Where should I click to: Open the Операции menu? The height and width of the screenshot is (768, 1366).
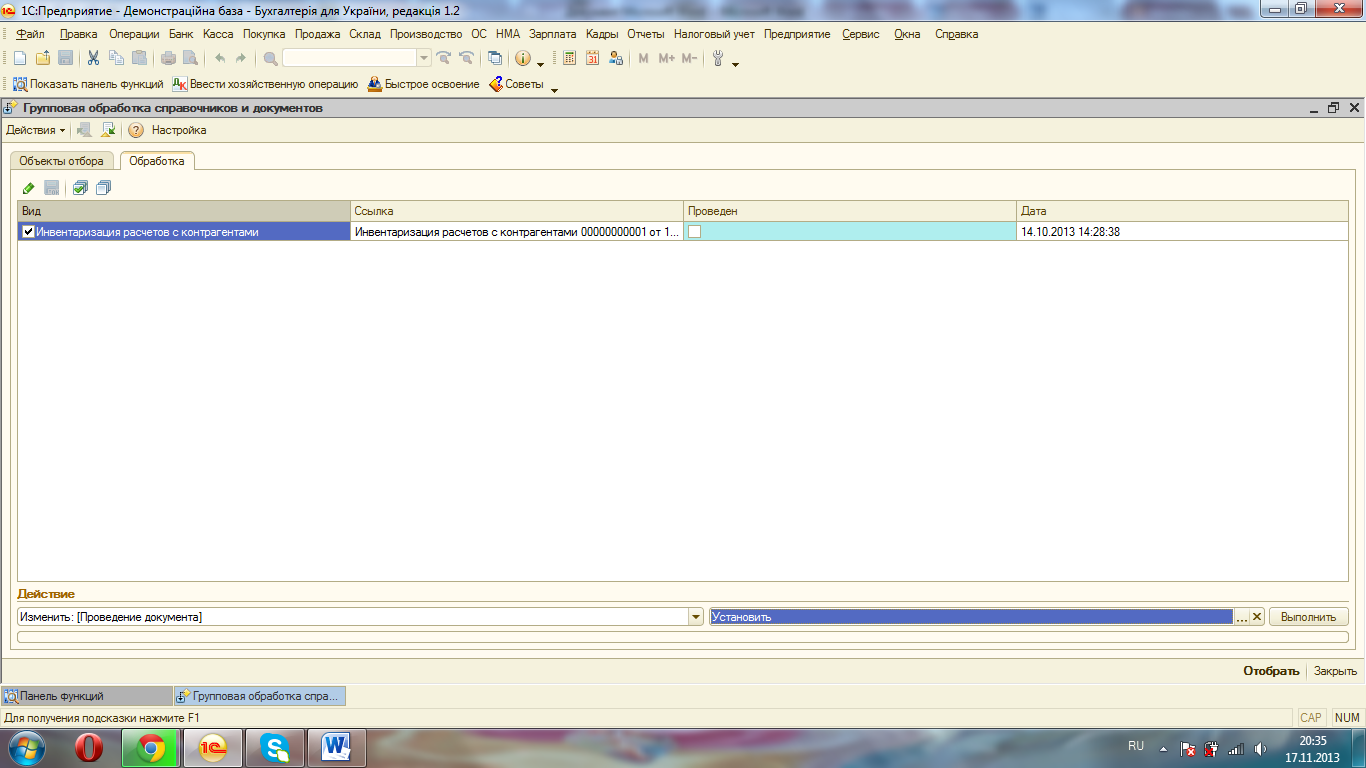coord(134,34)
